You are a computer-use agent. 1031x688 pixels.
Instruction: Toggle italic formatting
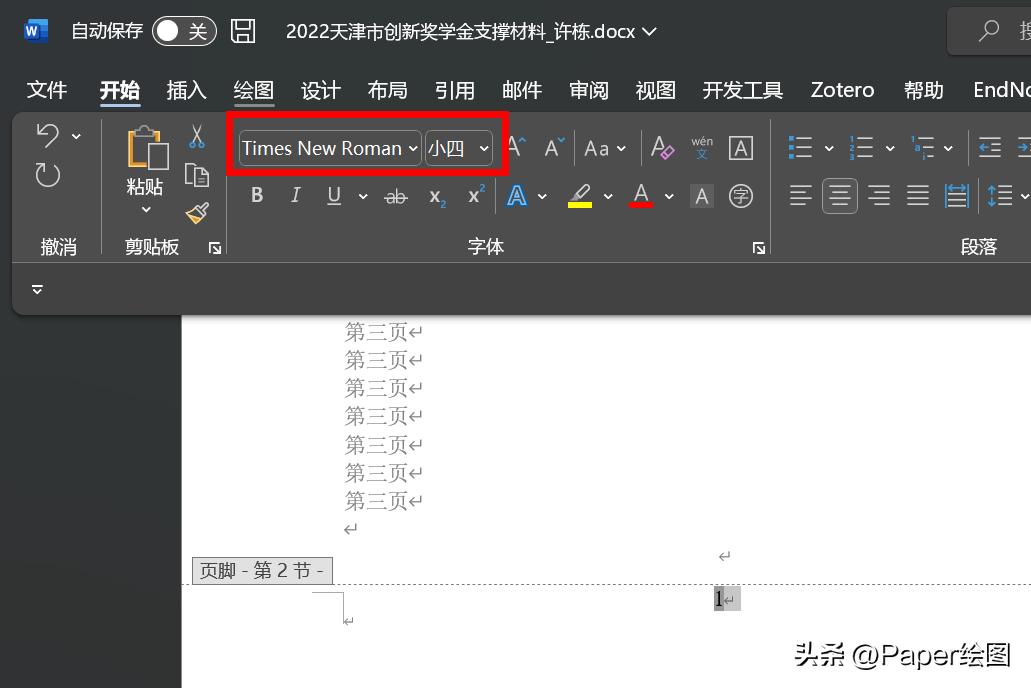click(295, 195)
